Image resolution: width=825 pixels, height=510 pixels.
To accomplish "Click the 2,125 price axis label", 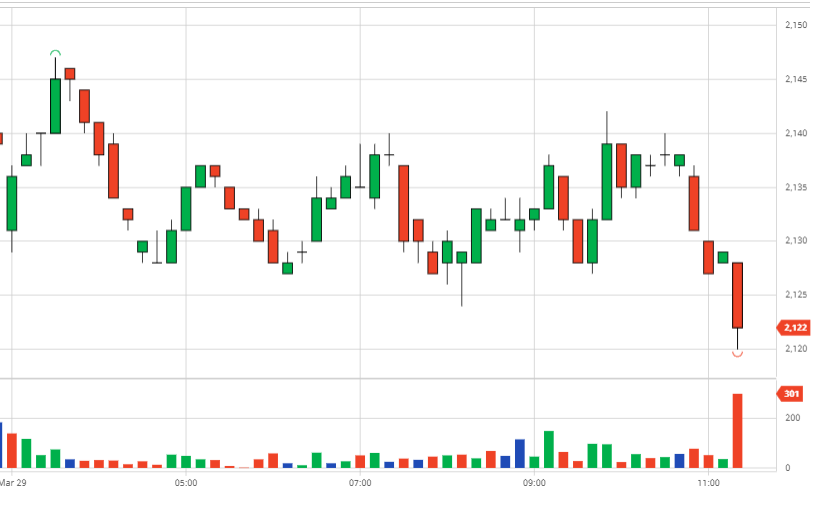I will 796,295.
